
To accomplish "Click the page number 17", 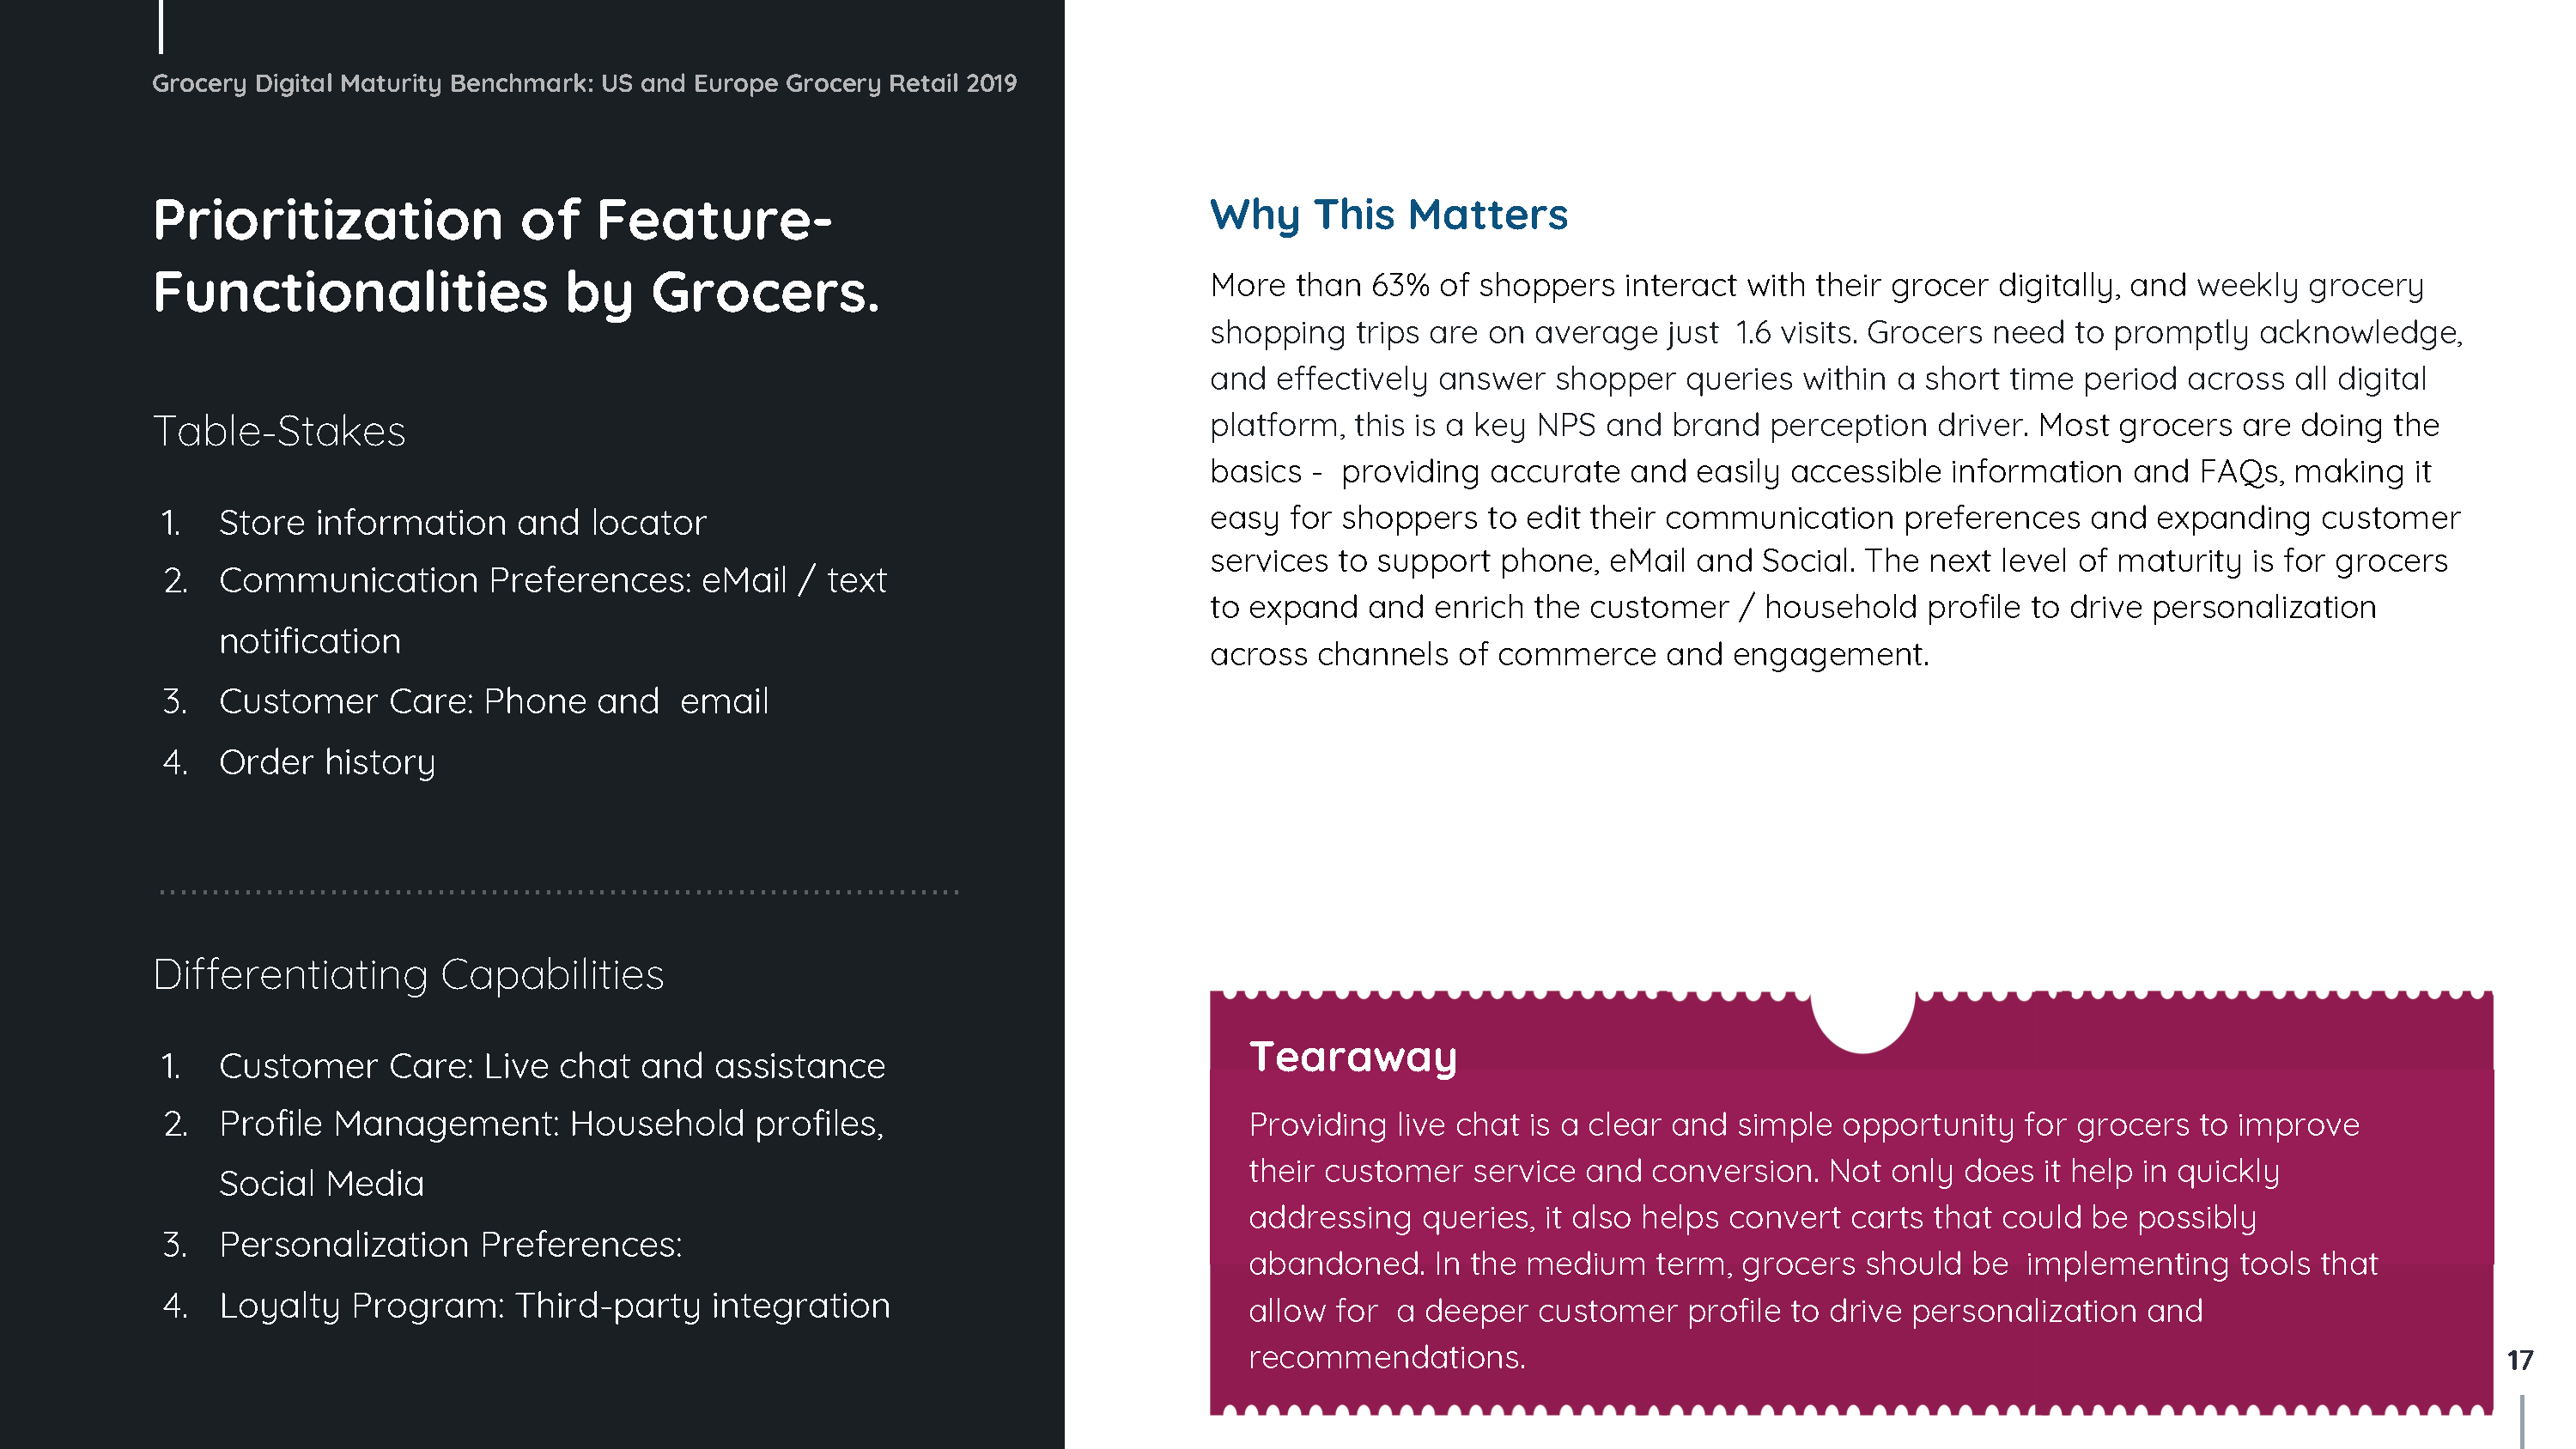I will click(x=2519, y=1360).
